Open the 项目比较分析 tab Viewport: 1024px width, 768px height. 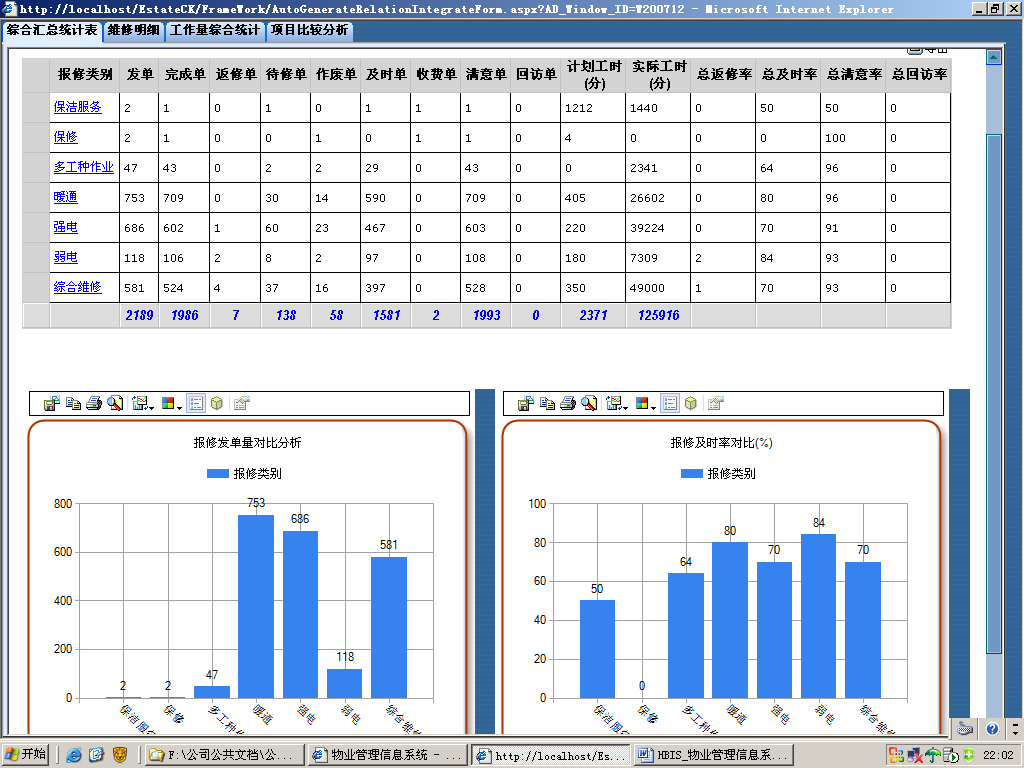[310, 30]
